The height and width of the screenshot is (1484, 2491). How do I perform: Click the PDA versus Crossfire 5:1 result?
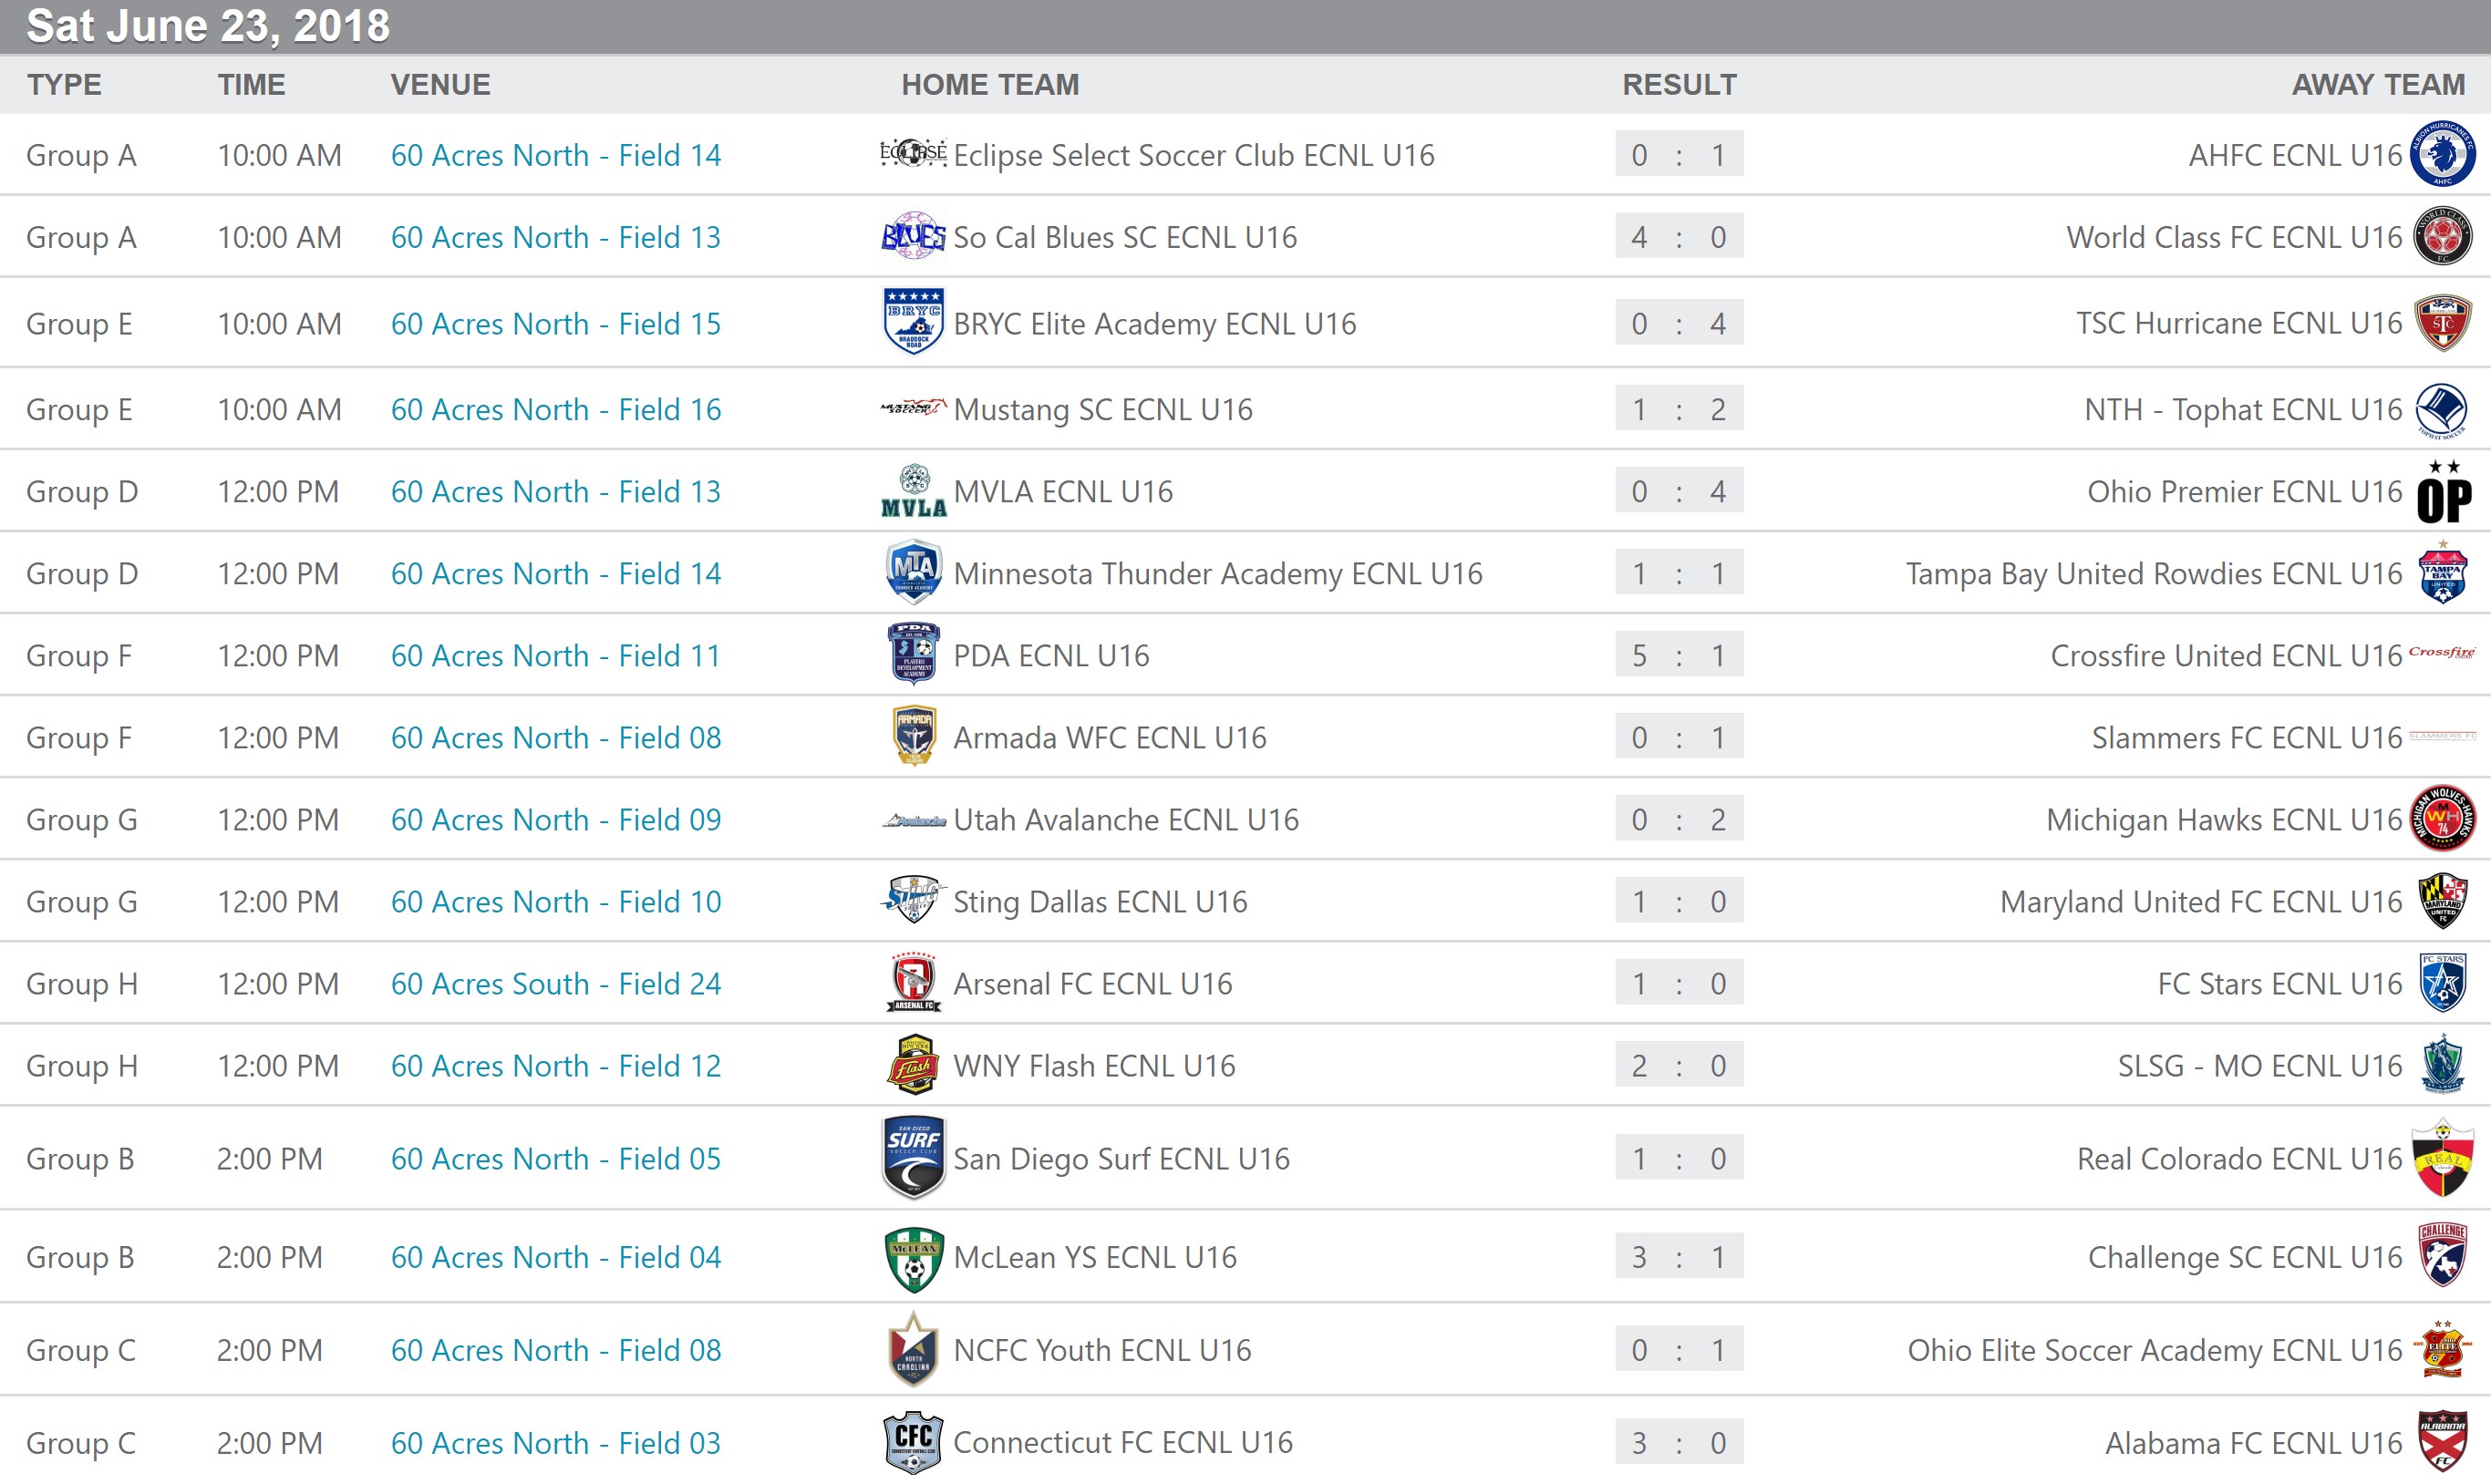click(1679, 655)
